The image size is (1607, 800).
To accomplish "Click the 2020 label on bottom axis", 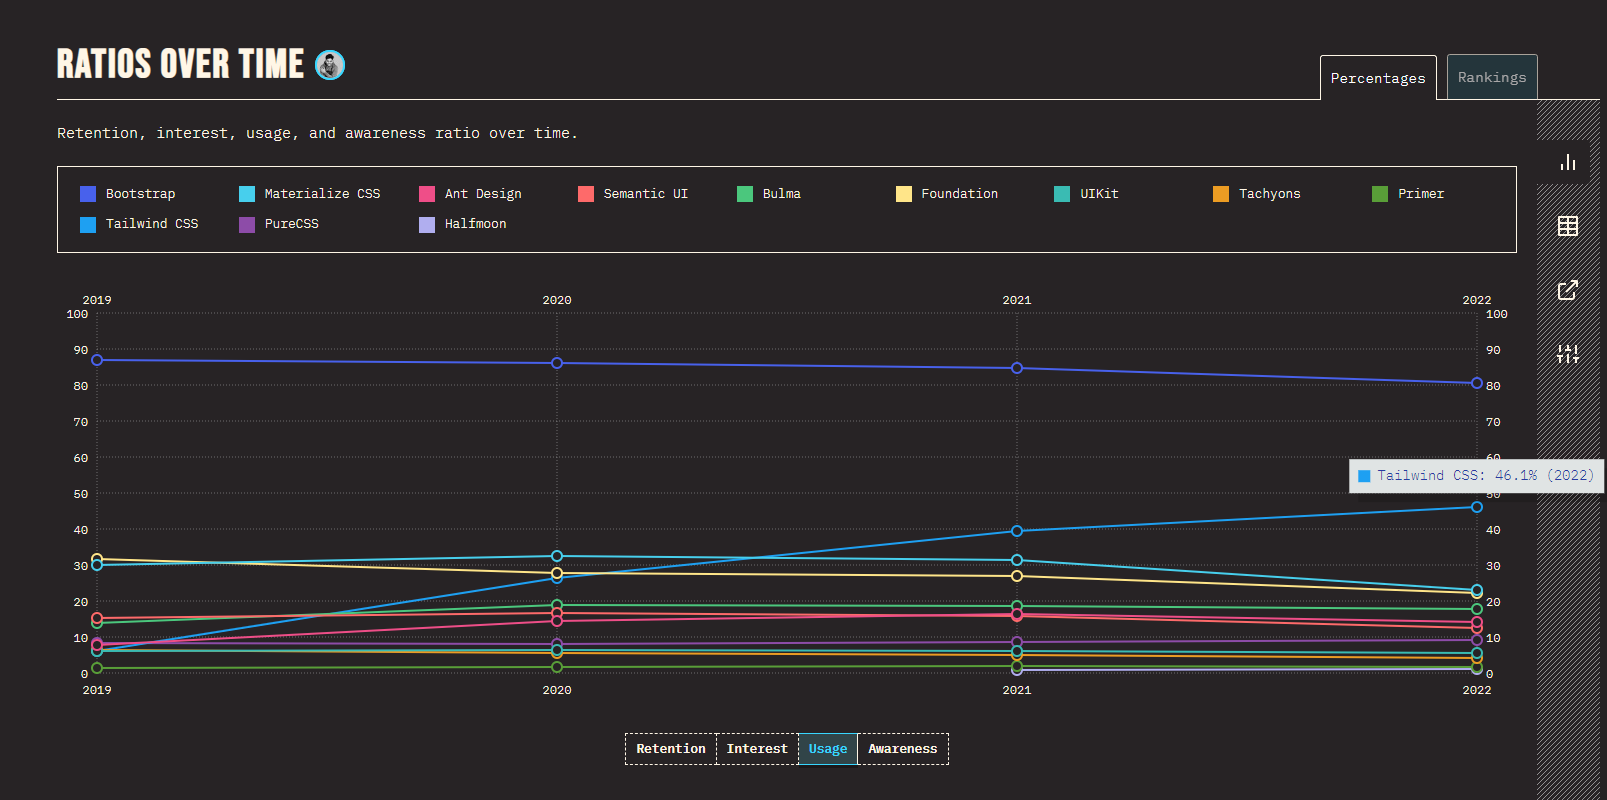I will click(x=557, y=690).
